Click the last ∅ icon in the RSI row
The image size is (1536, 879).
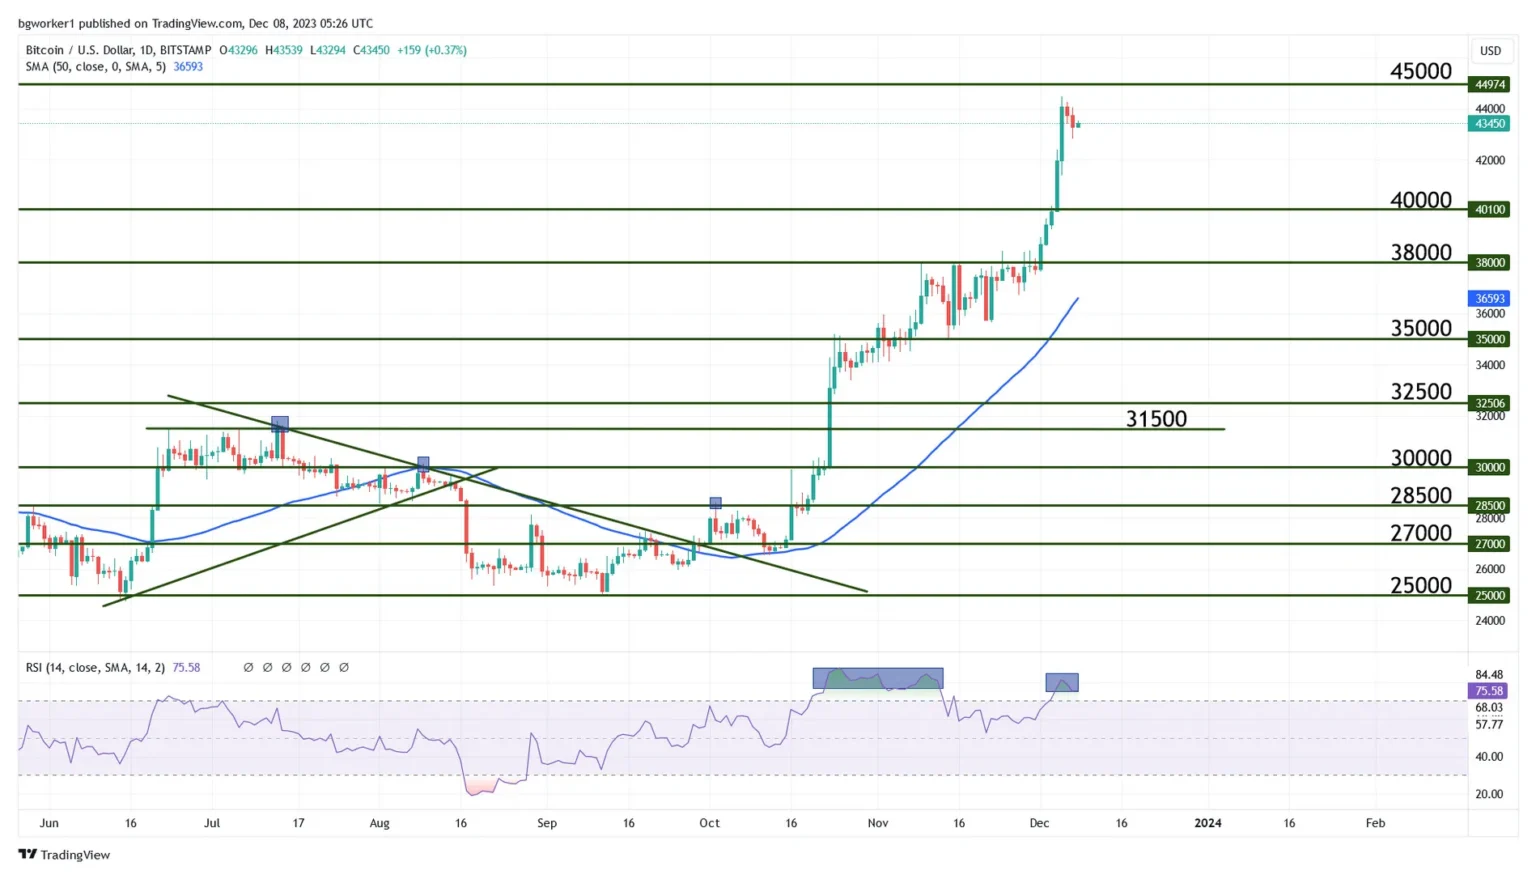pyautogui.click(x=345, y=667)
